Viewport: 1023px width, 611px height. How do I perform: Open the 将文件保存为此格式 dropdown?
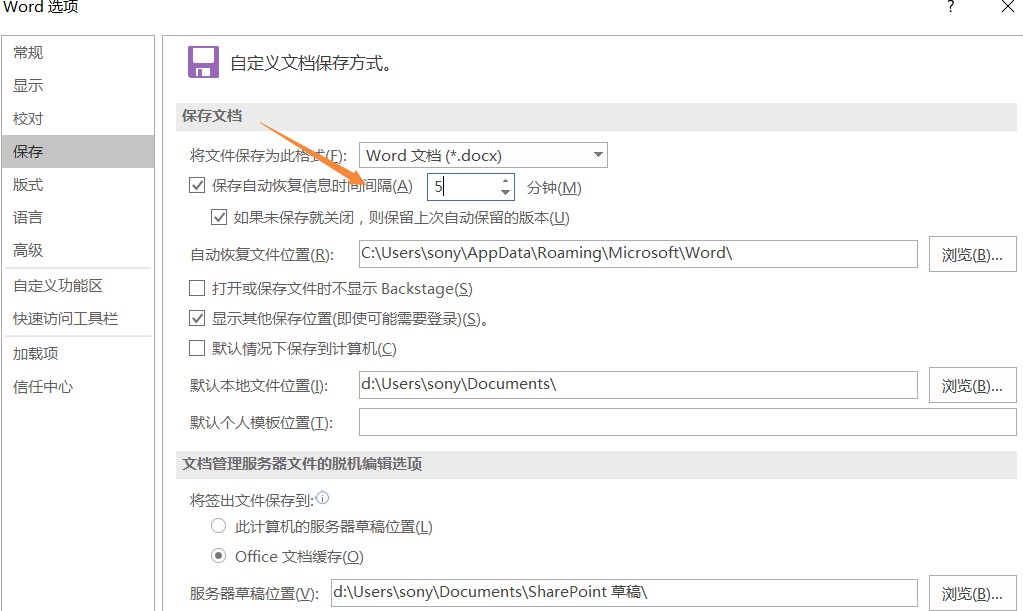click(483, 155)
